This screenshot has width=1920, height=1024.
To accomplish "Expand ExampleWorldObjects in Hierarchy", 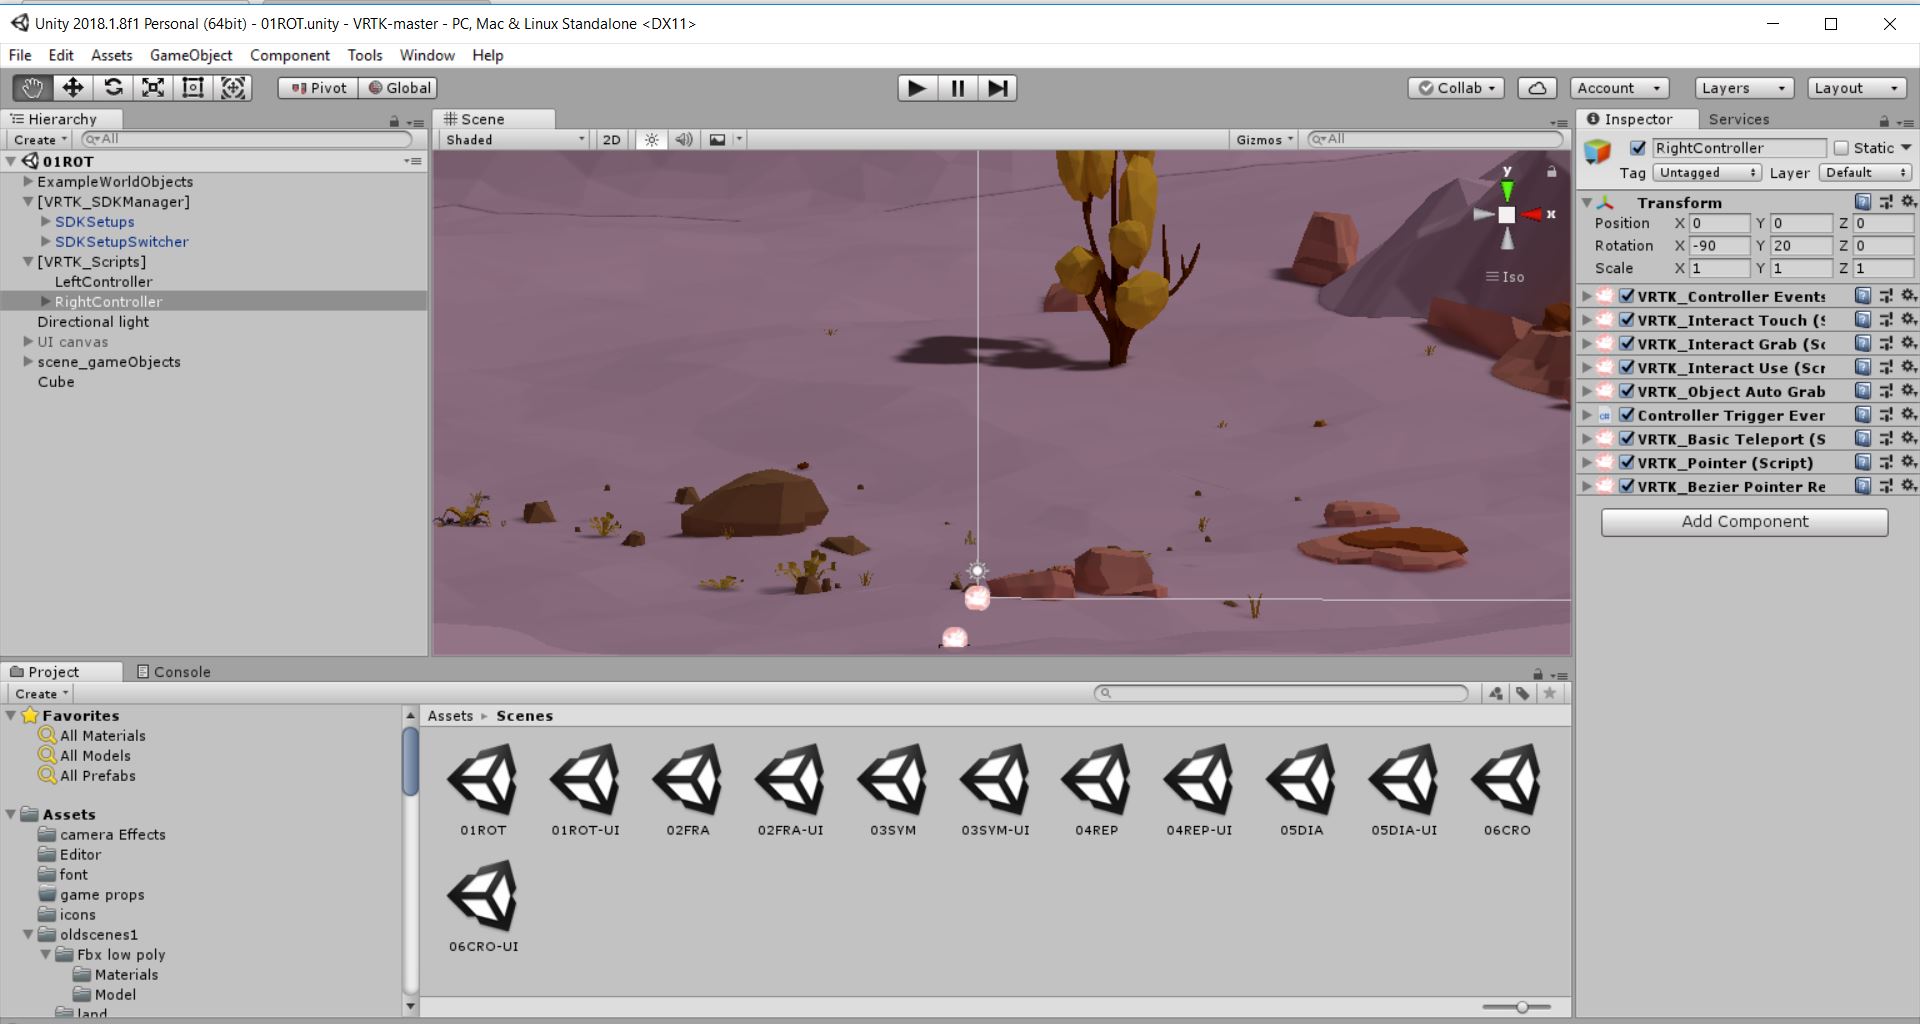I will click(x=28, y=182).
